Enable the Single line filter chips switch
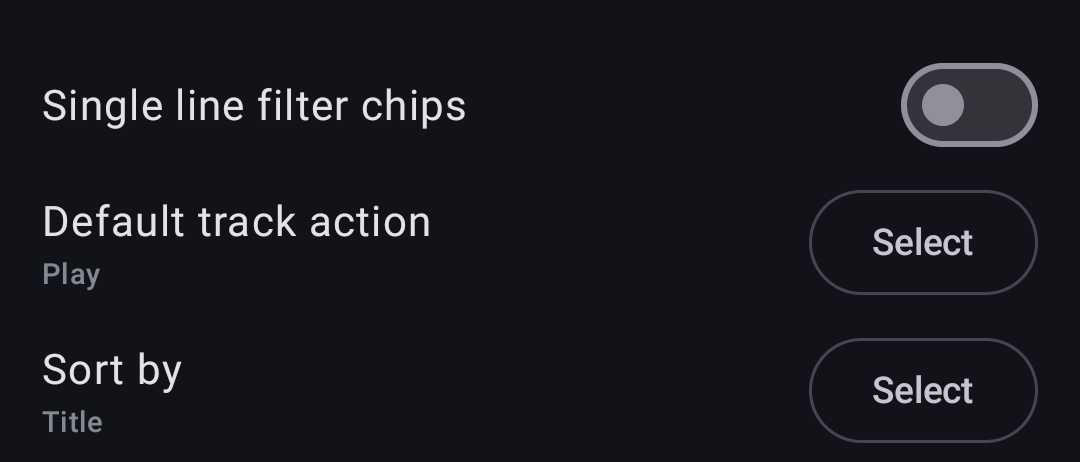The height and width of the screenshot is (462, 1080). [x=969, y=105]
